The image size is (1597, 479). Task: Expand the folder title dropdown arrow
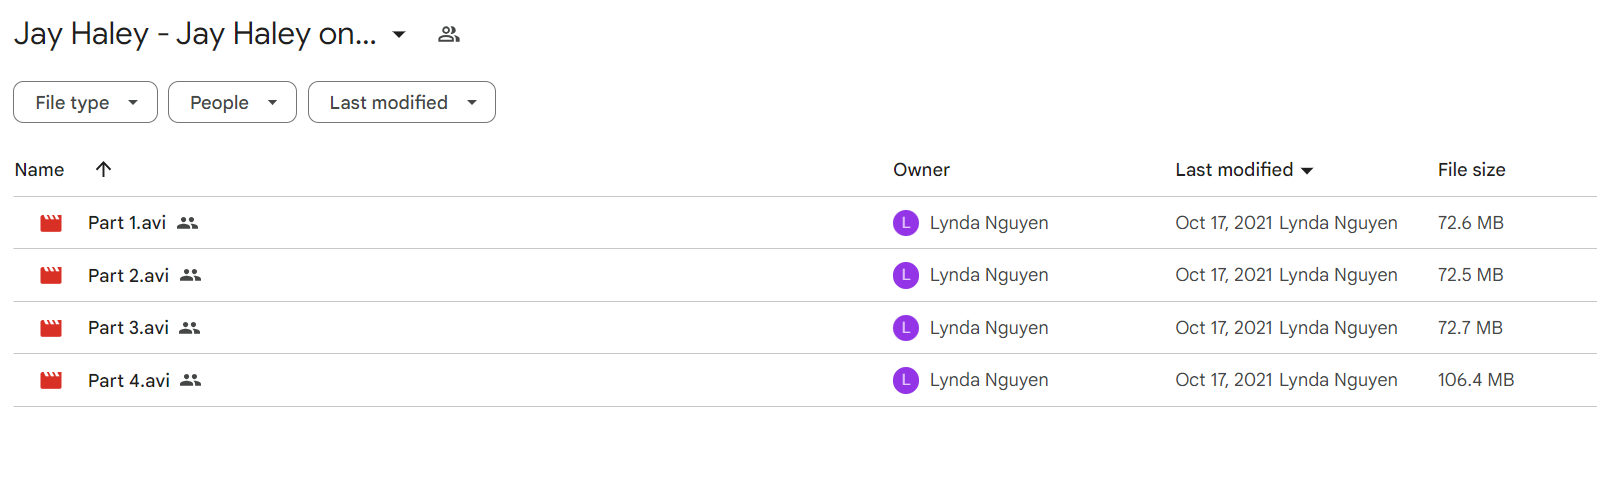(399, 34)
